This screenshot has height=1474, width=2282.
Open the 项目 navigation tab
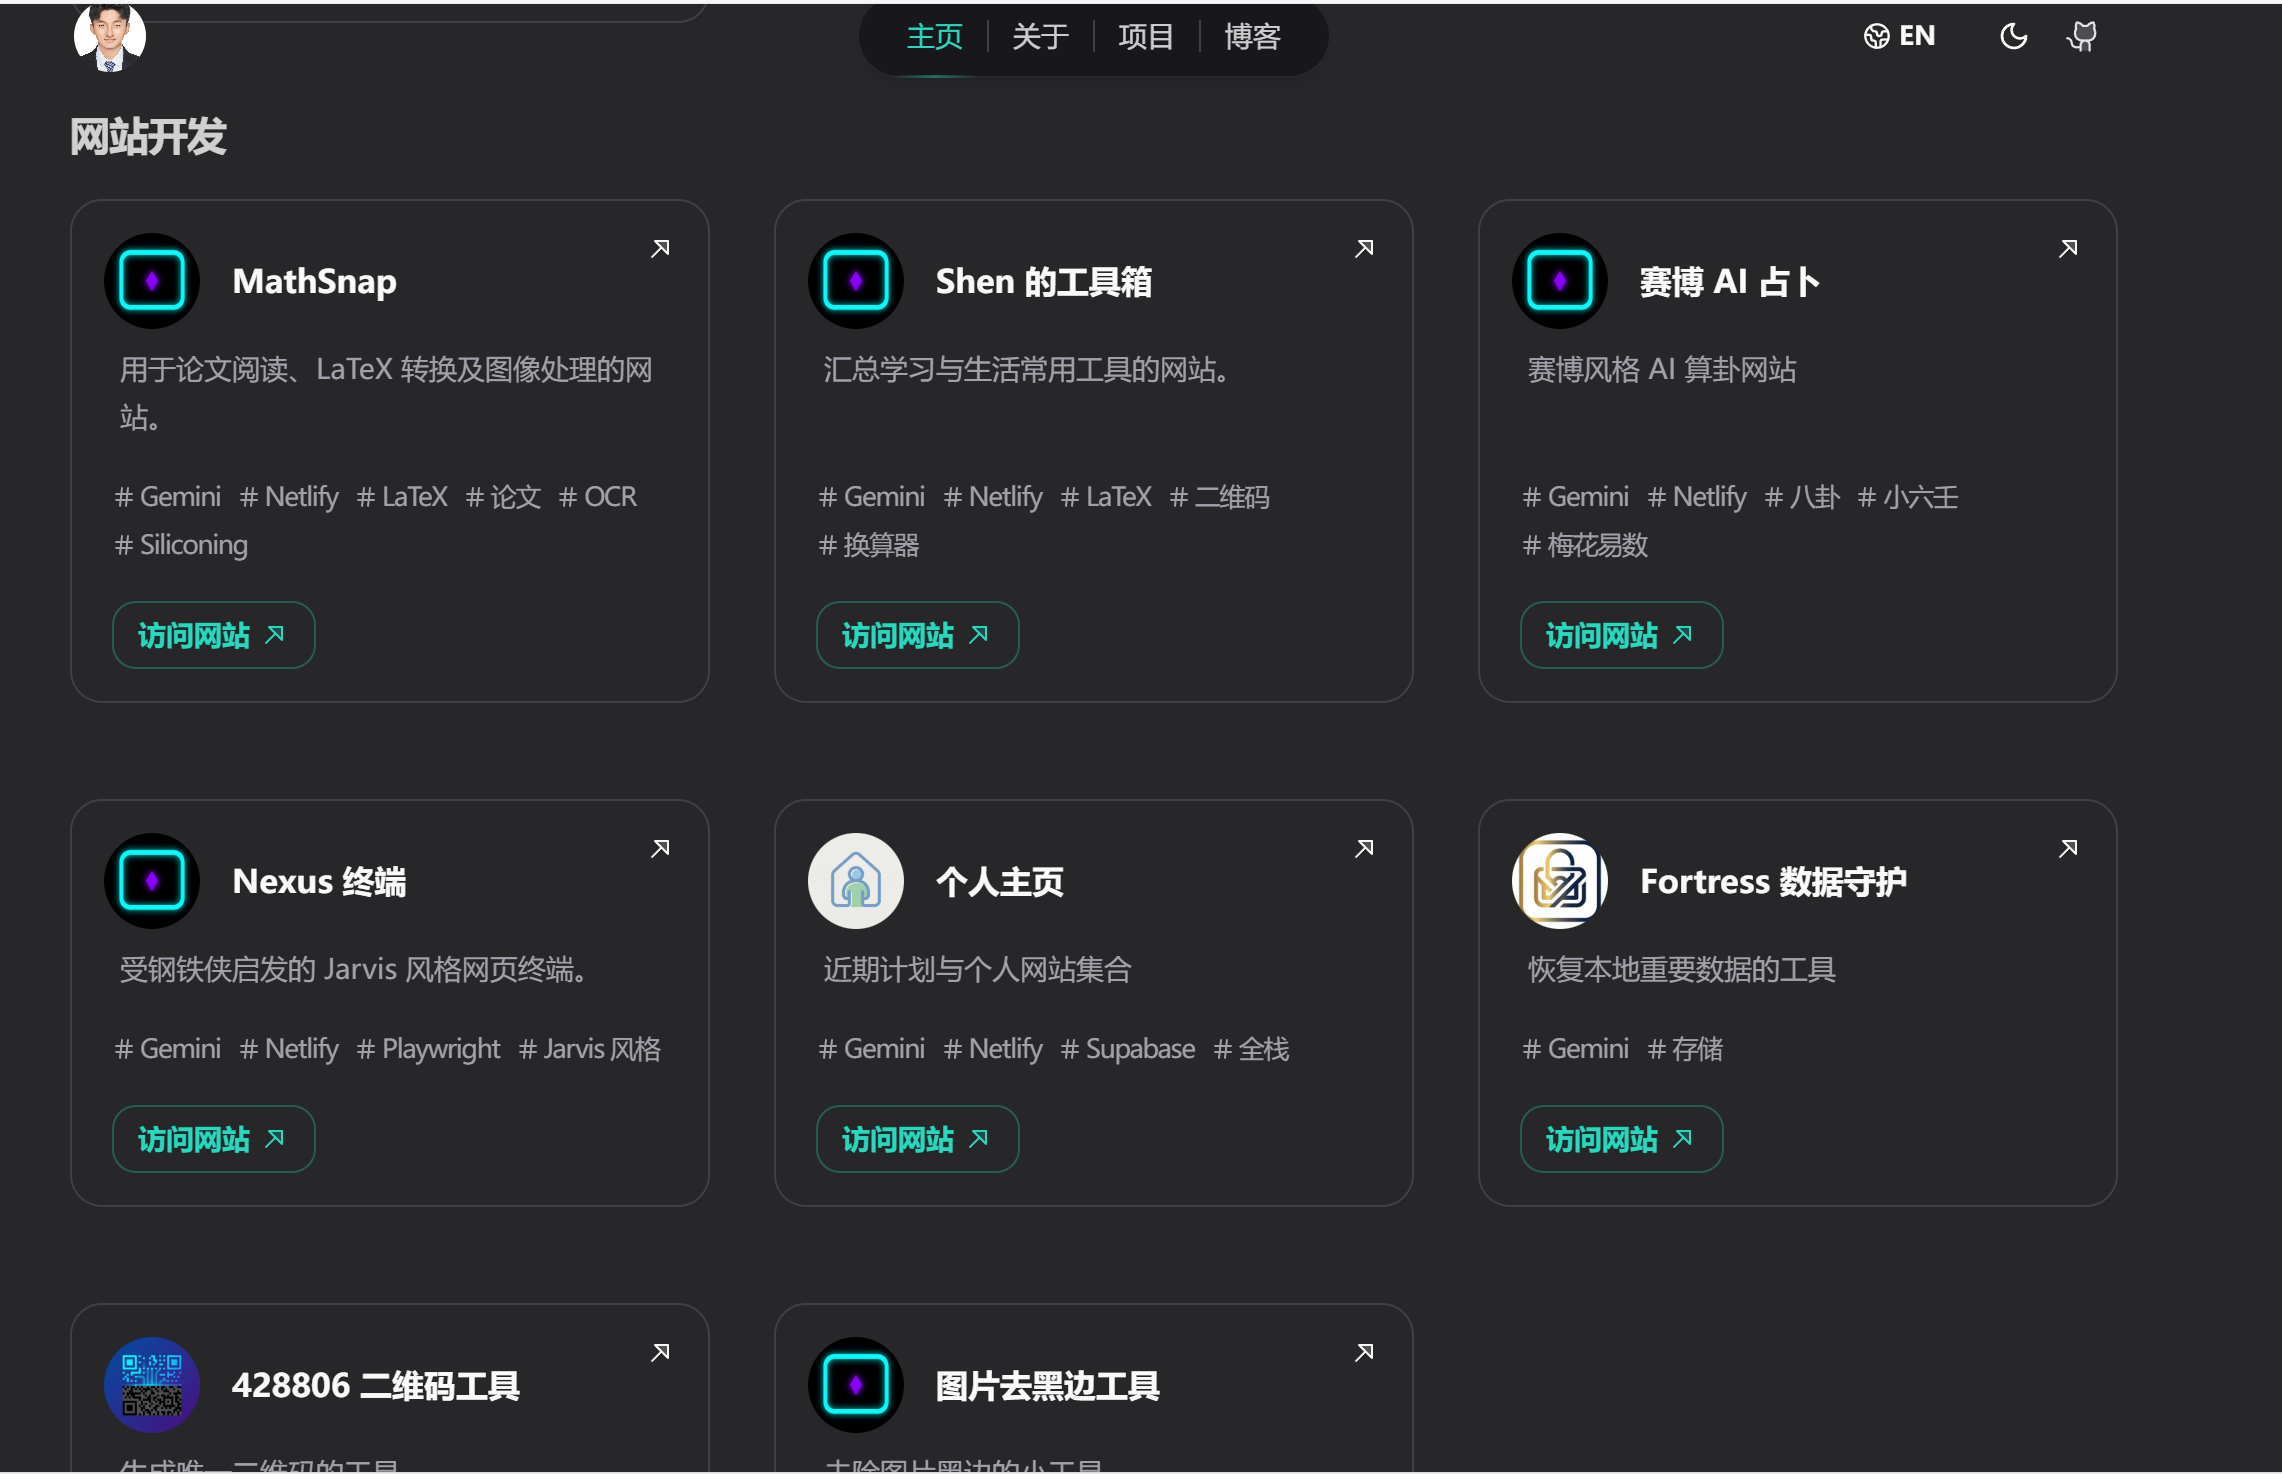(1146, 36)
